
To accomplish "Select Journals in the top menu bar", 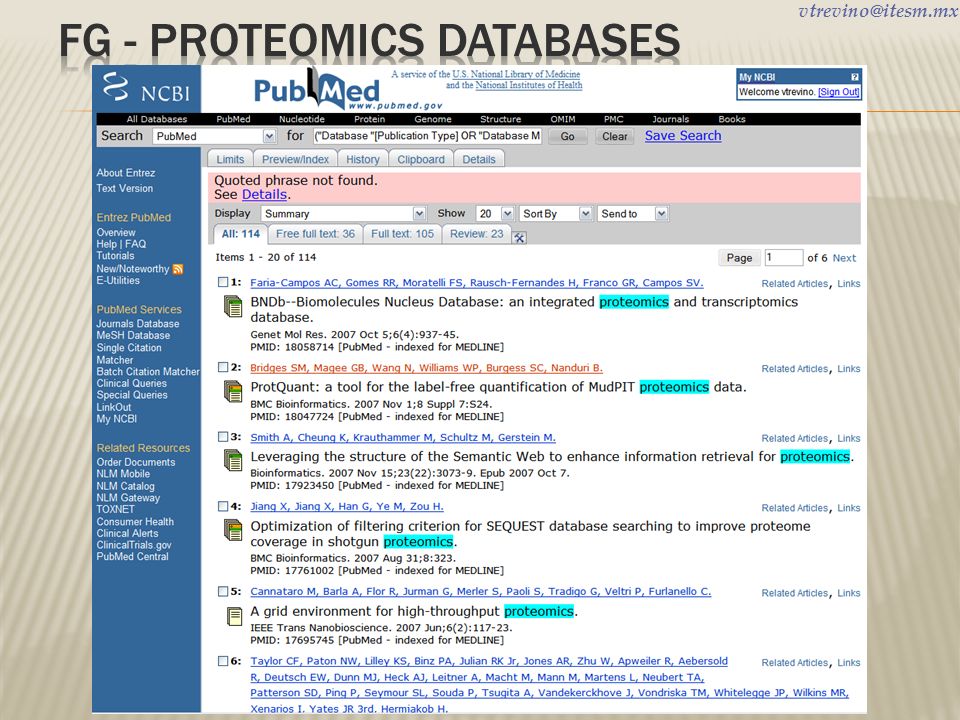I will (670, 119).
